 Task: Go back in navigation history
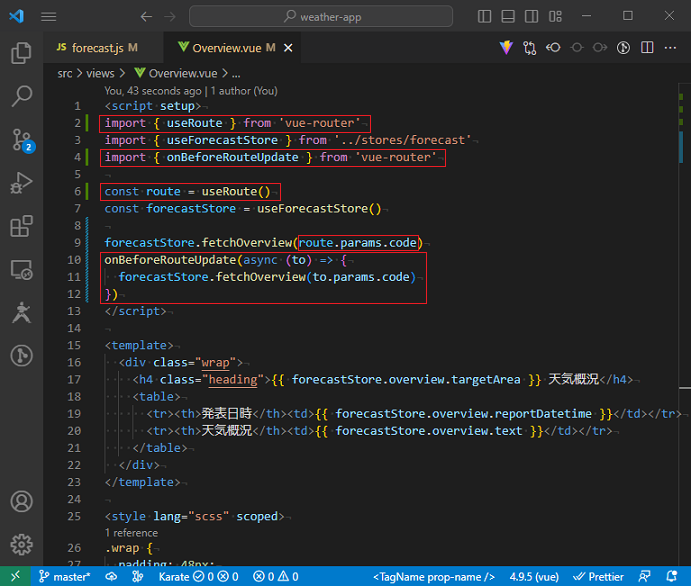point(146,17)
